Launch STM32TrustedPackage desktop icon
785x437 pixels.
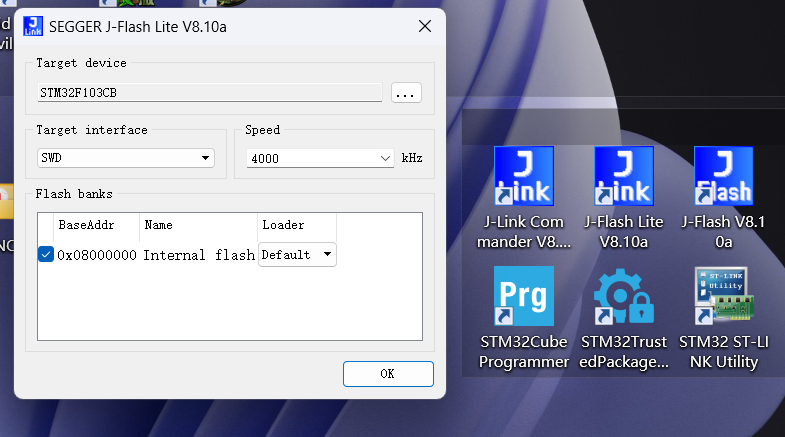pyautogui.click(x=624, y=318)
